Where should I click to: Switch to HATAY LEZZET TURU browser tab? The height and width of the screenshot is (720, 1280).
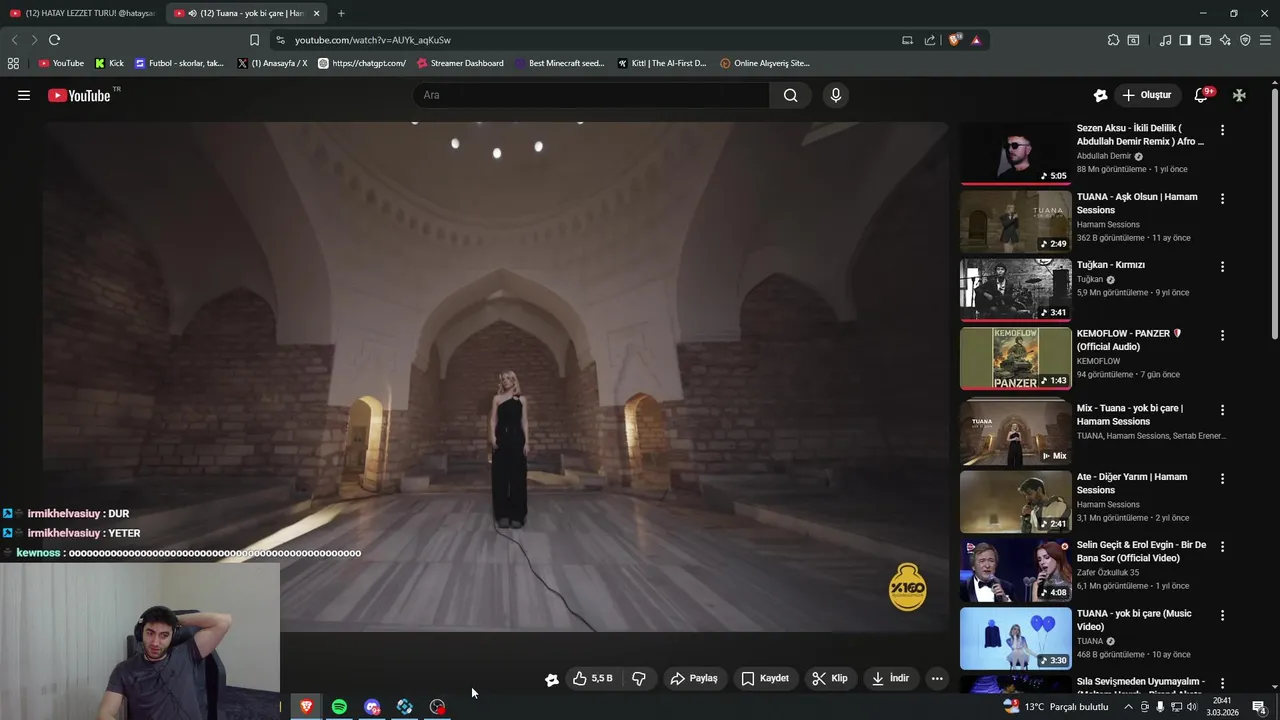[82, 13]
